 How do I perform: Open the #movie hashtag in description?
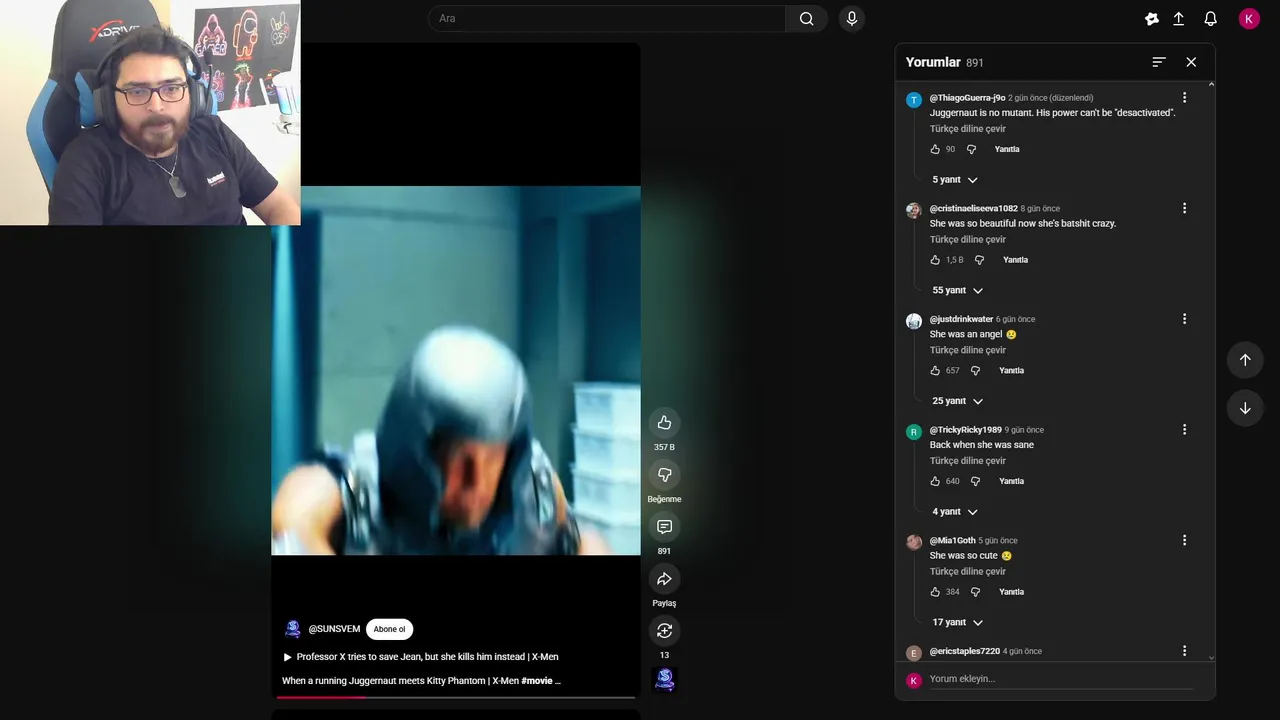click(537, 681)
